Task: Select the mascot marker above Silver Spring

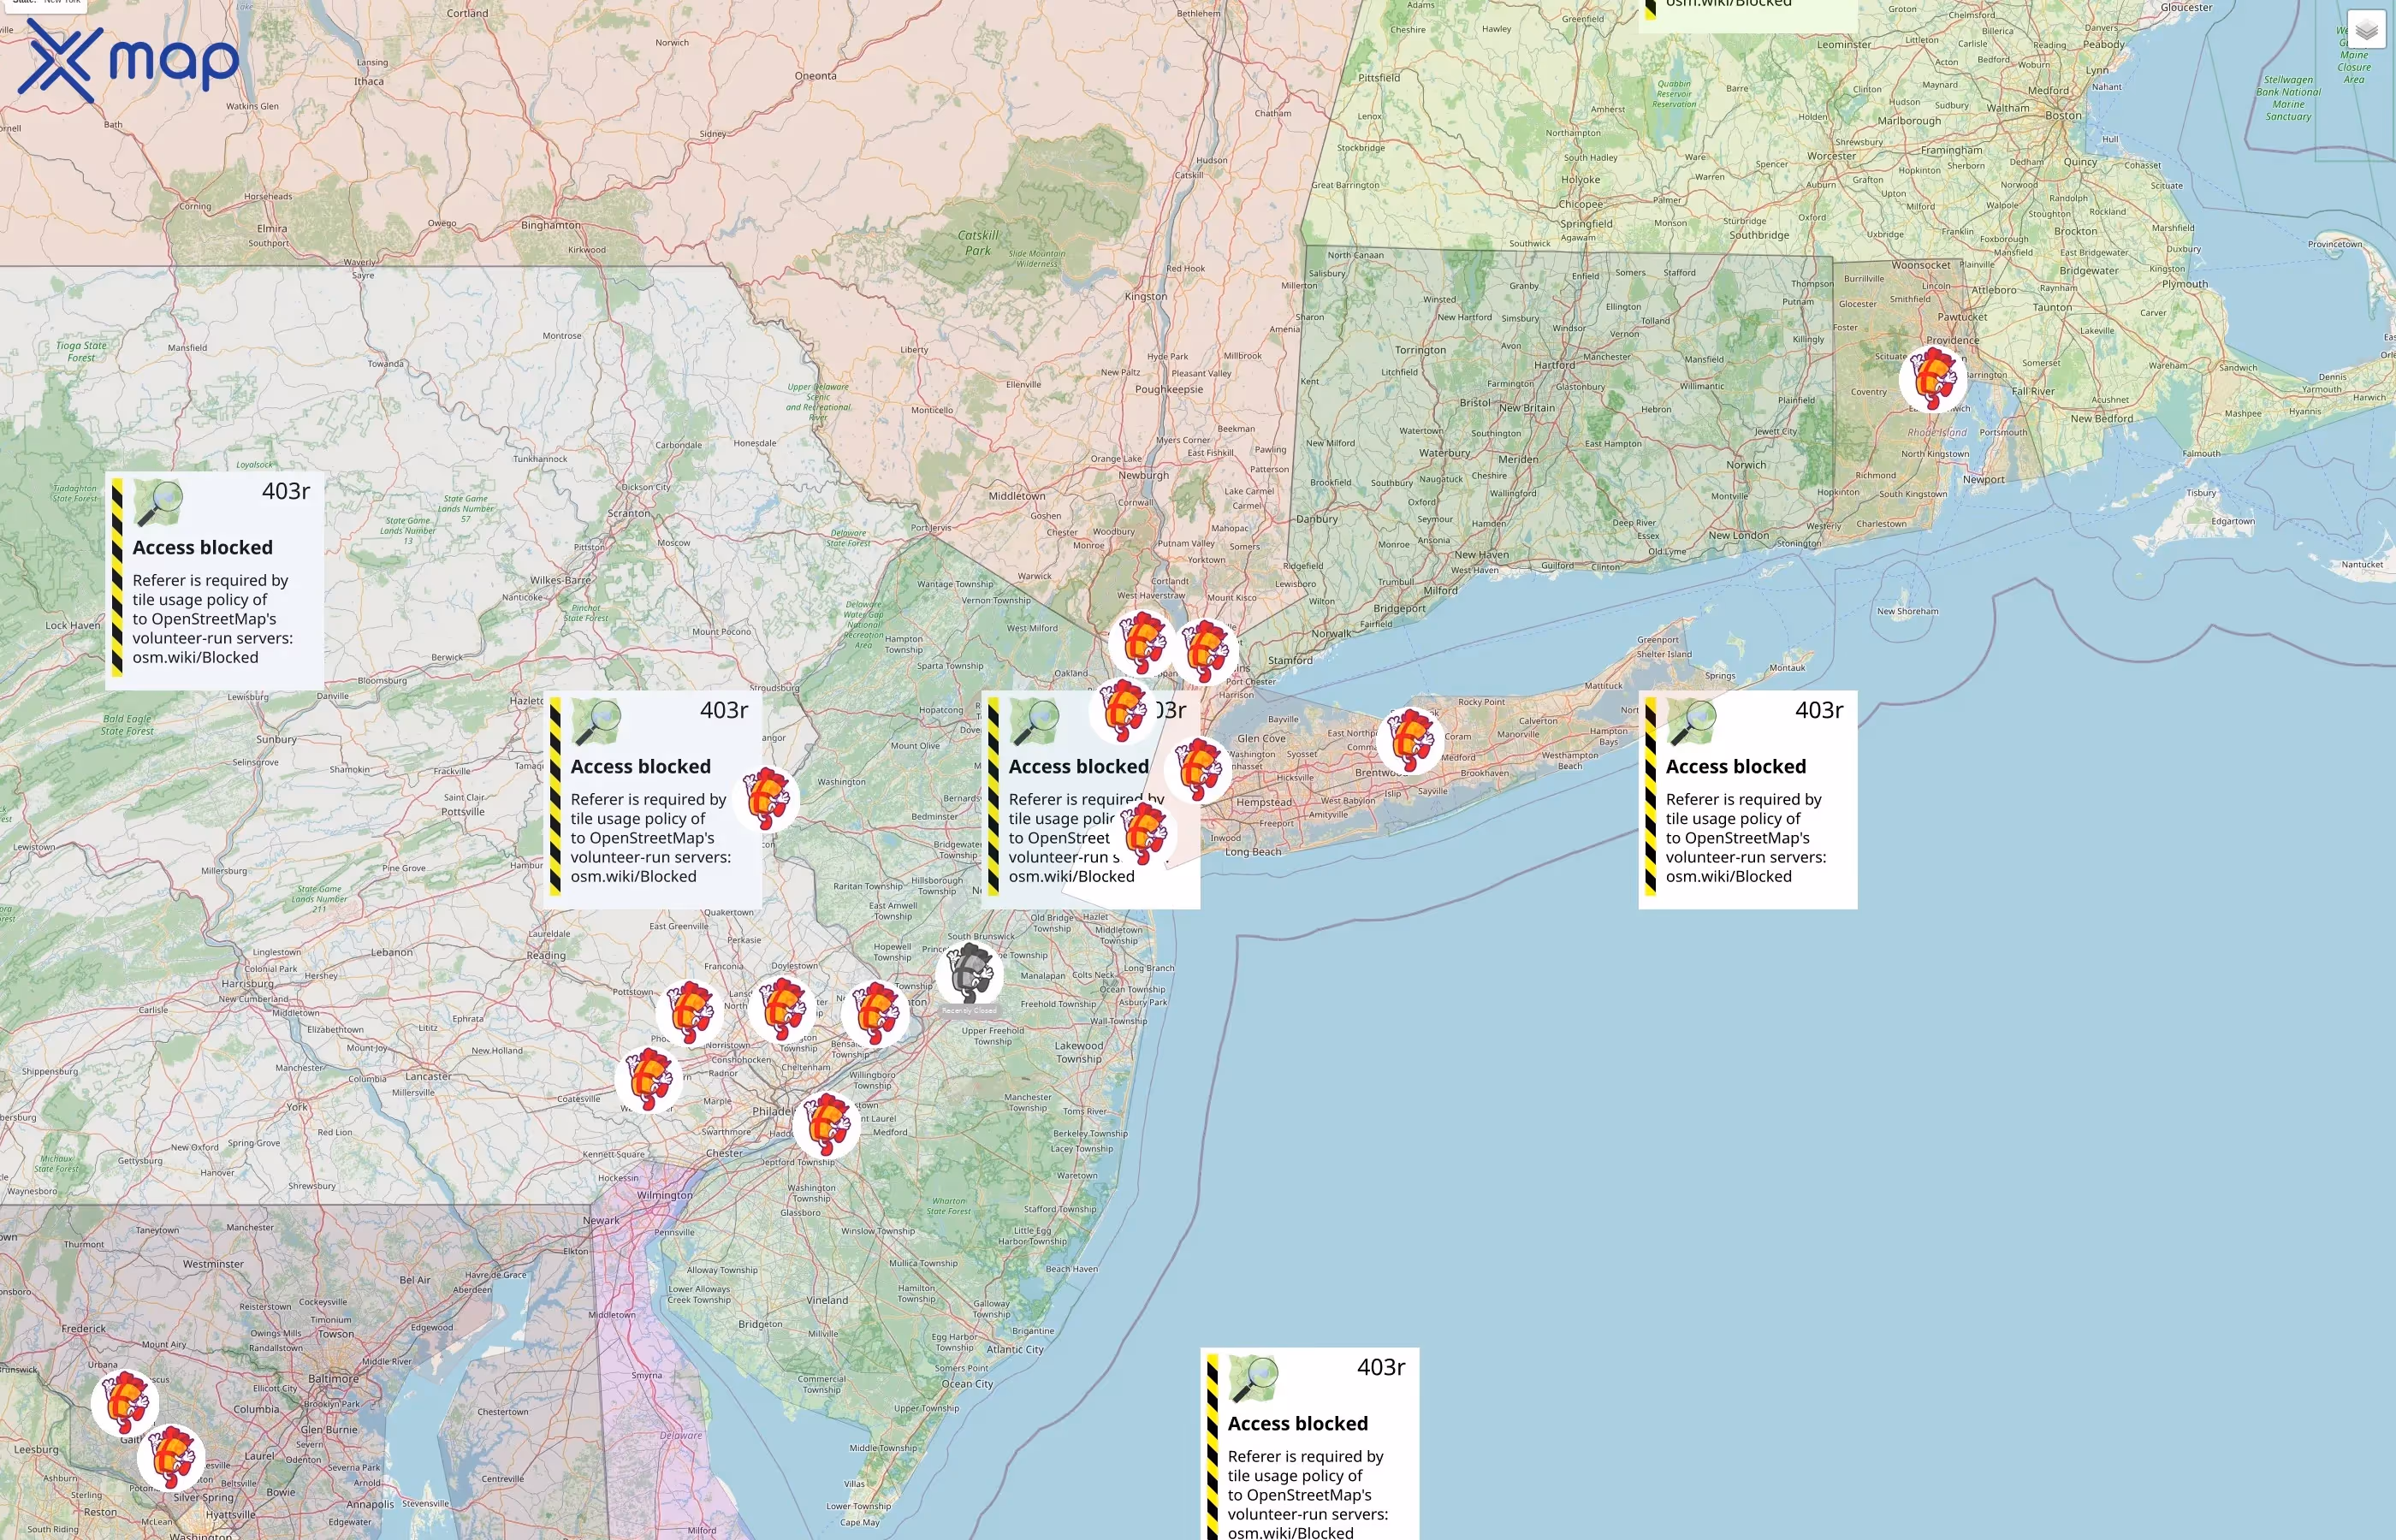Action: [x=171, y=1458]
